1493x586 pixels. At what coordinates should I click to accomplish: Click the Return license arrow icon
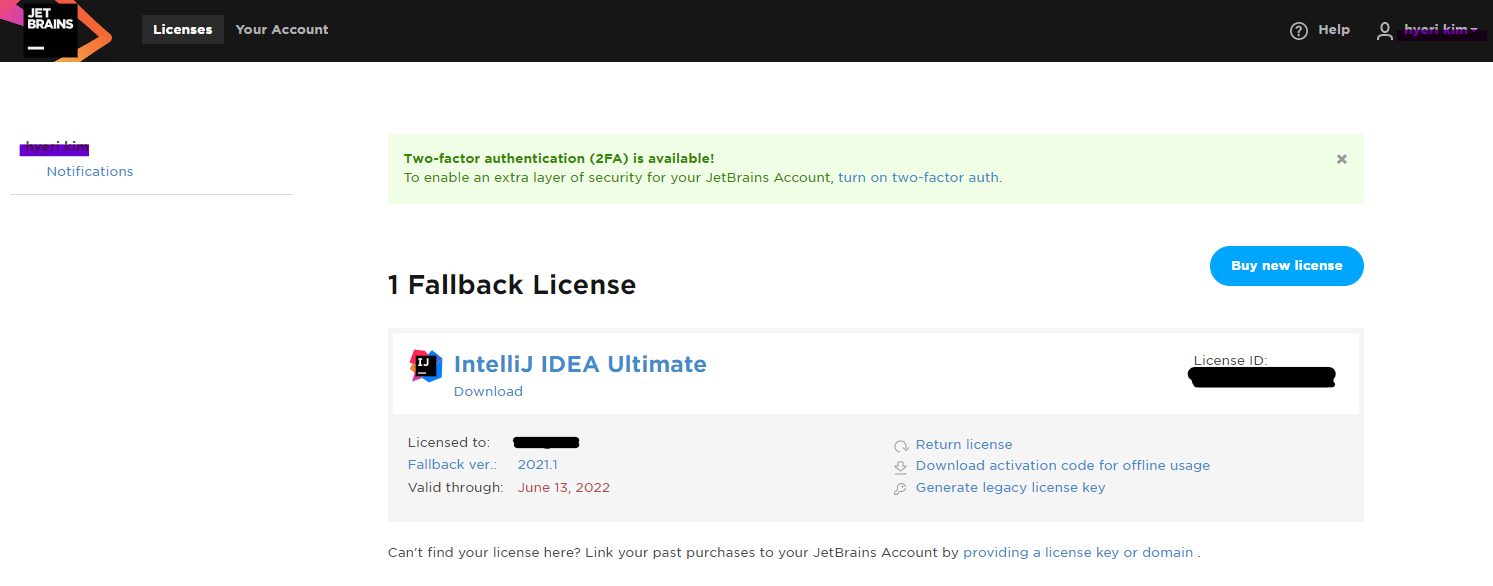click(900, 446)
